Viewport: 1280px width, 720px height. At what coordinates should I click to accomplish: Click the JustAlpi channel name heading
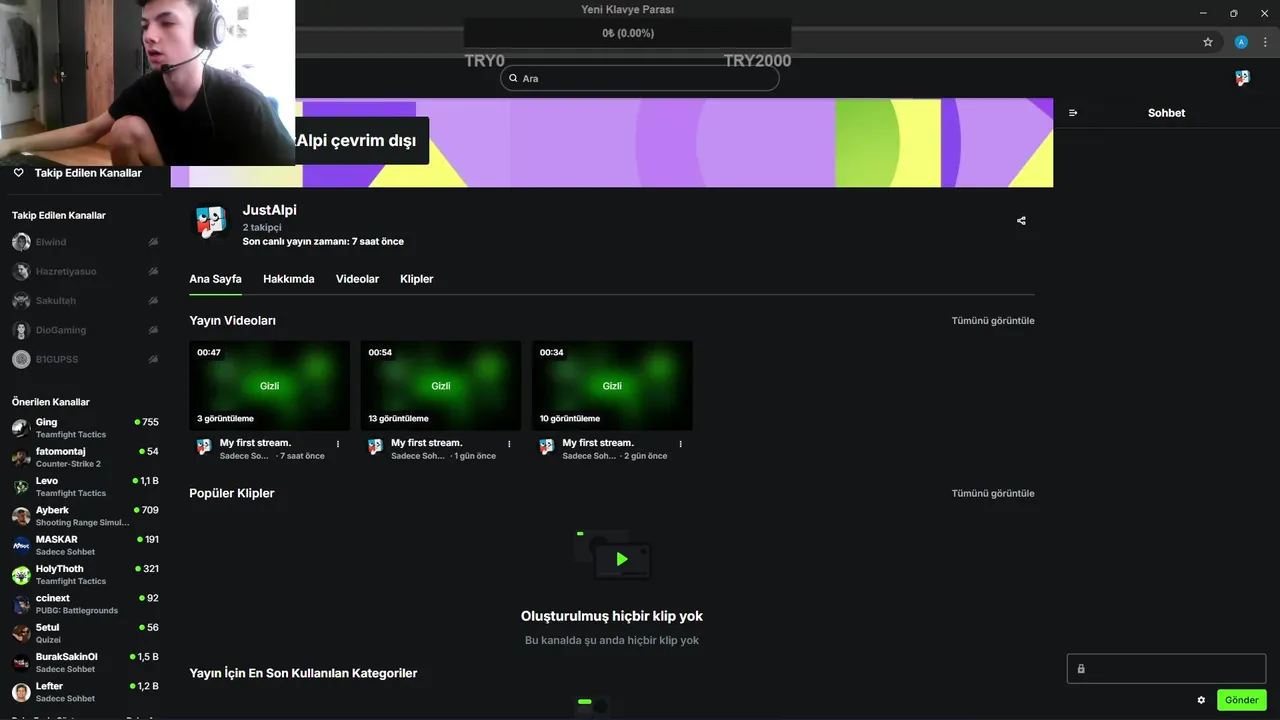tap(270, 210)
